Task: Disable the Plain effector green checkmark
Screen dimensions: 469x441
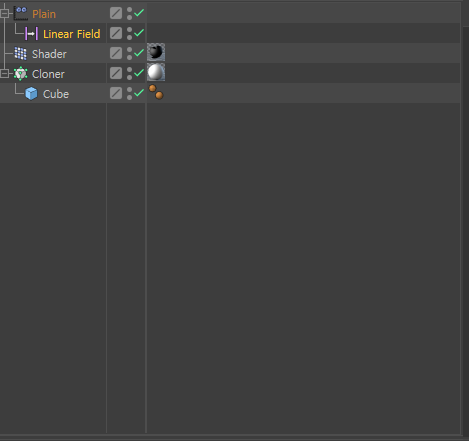Action: [x=139, y=13]
